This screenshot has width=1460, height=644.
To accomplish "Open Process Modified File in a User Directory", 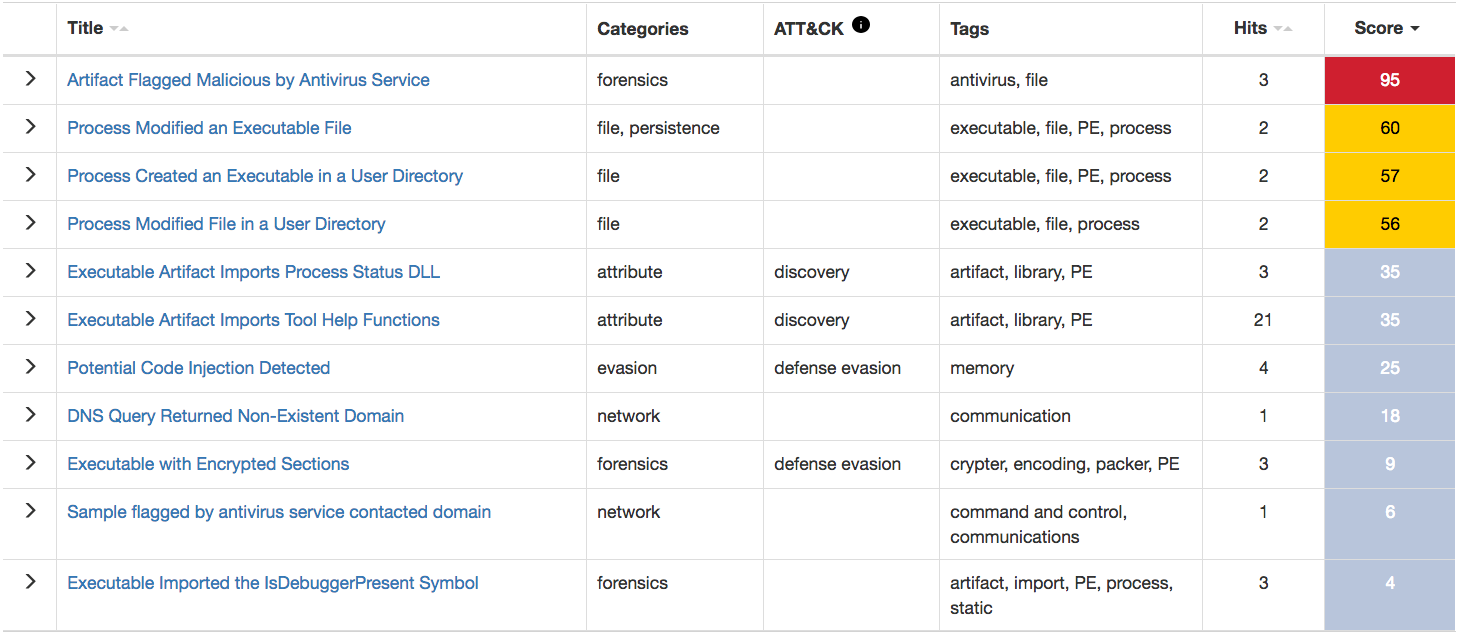I will pos(226,224).
